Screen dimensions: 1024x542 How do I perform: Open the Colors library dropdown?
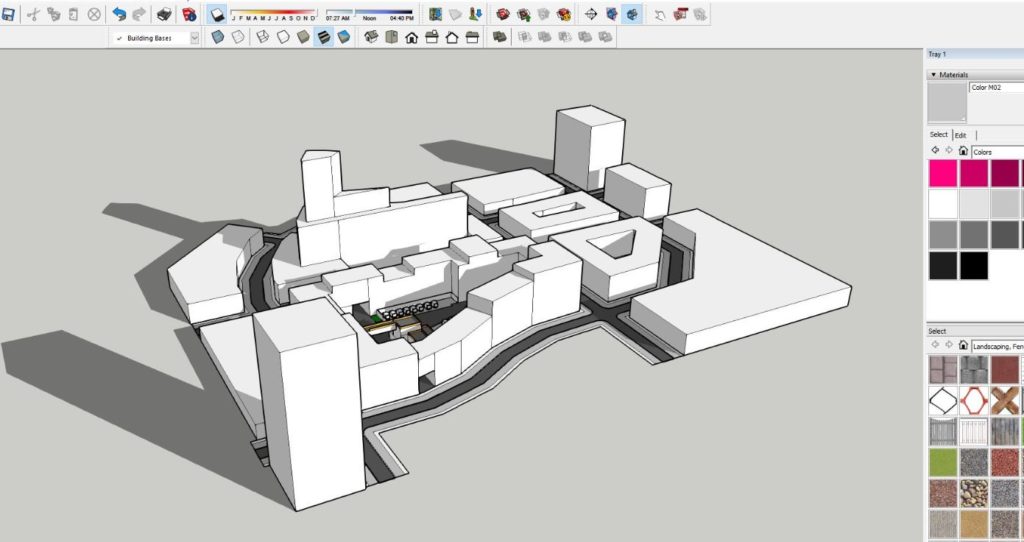point(997,151)
